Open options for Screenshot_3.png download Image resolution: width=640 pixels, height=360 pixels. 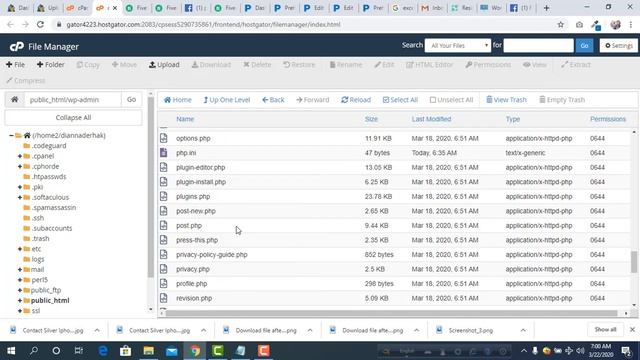pos(523,330)
